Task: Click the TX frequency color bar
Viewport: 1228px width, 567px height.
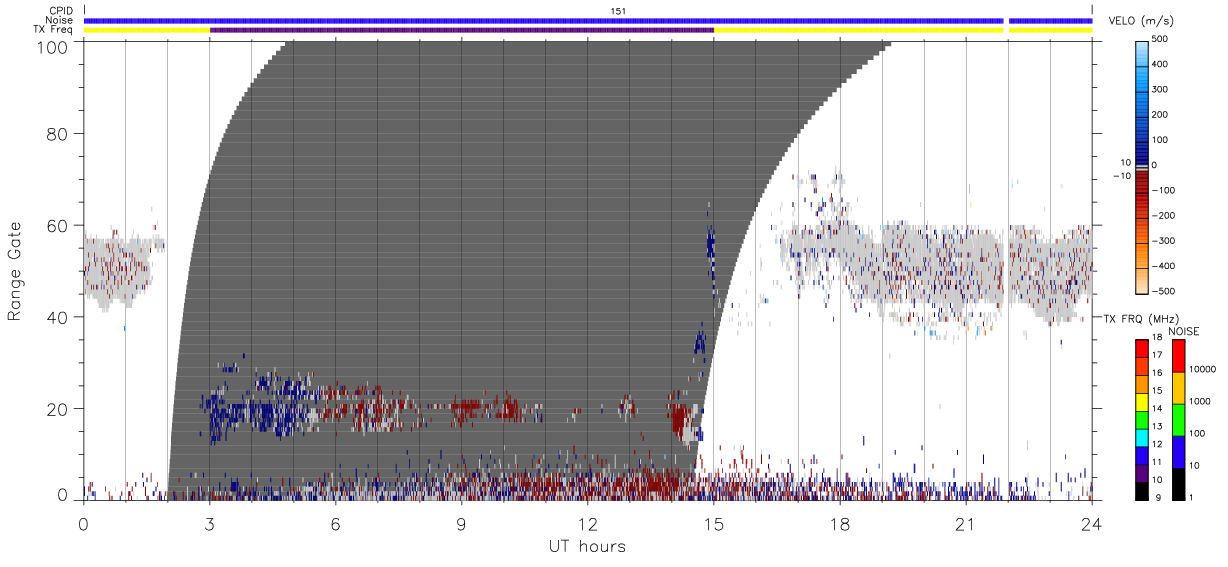Action: click(1142, 419)
